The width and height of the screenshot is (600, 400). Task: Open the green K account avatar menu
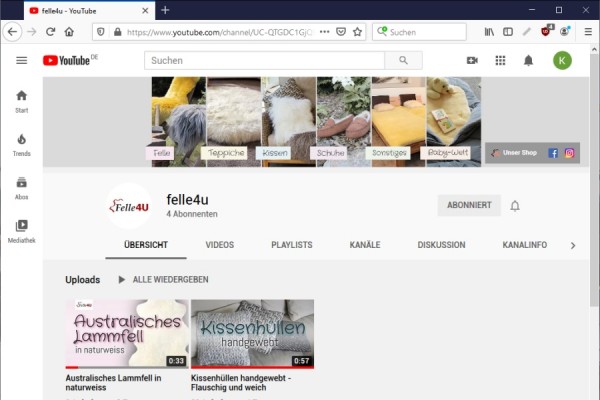click(562, 61)
